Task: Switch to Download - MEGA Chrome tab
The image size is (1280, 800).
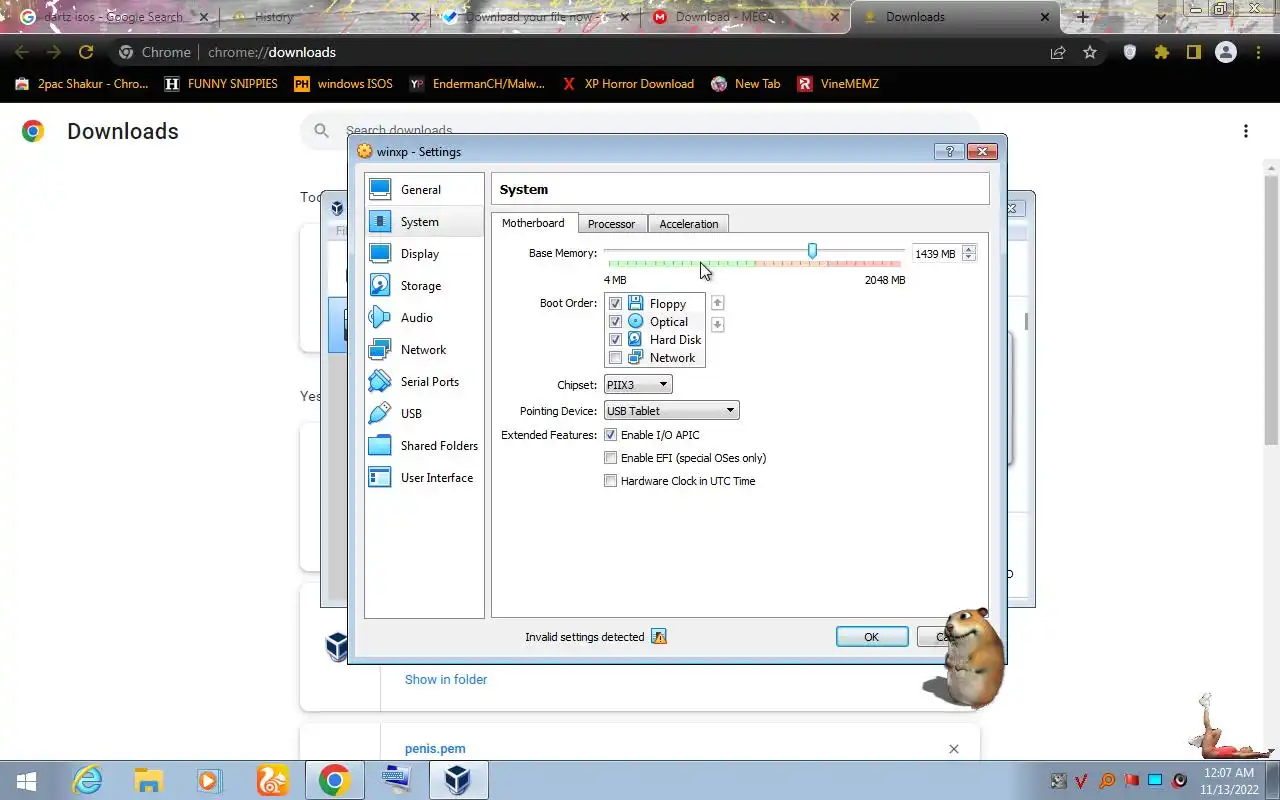Action: [745, 17]
